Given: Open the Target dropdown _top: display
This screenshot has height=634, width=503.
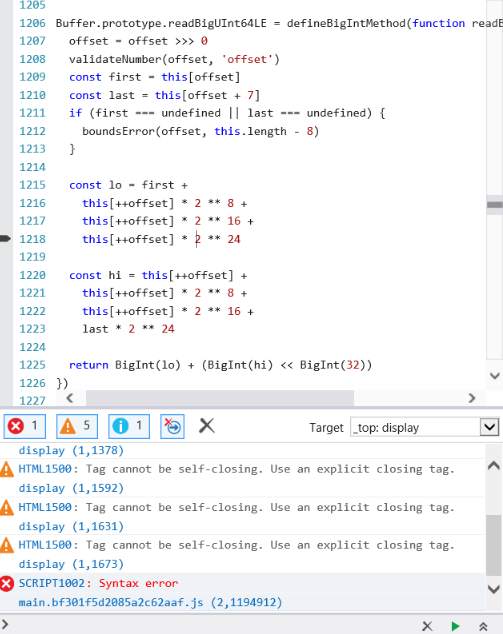Looking at the screenshot, I should 425,427.
